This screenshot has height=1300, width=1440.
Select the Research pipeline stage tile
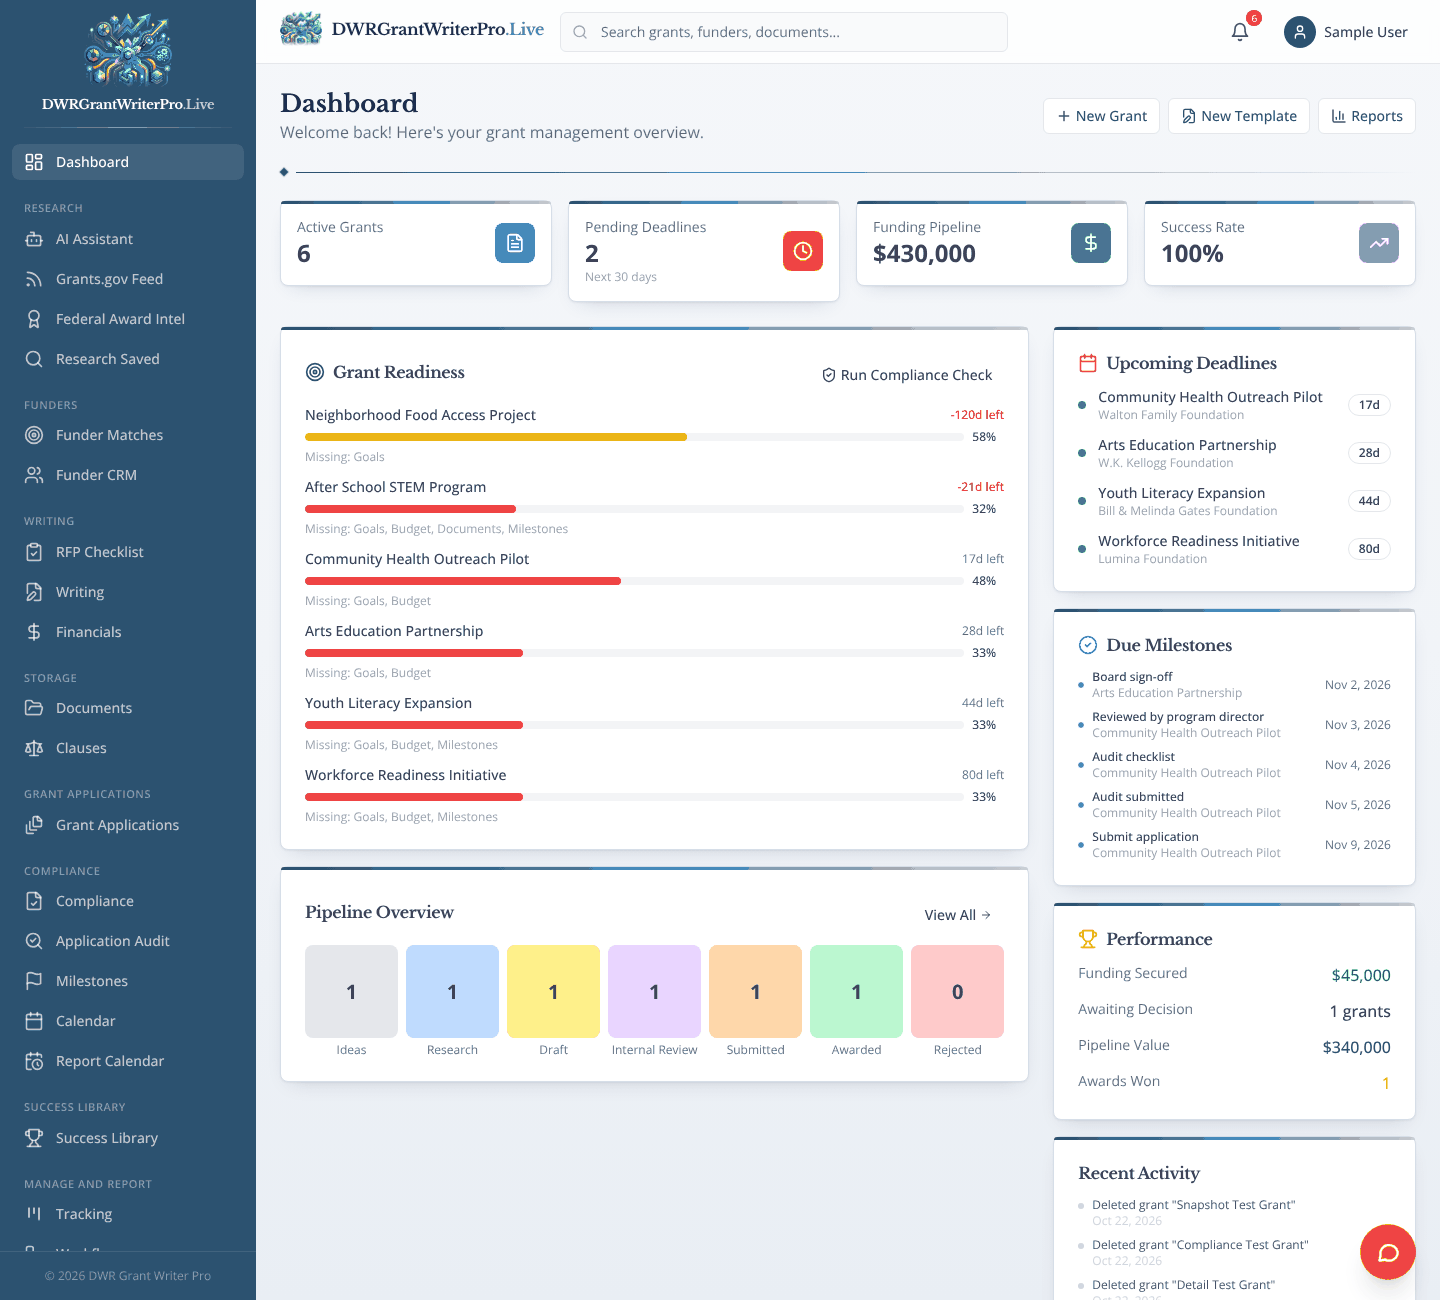coord(452,991)
